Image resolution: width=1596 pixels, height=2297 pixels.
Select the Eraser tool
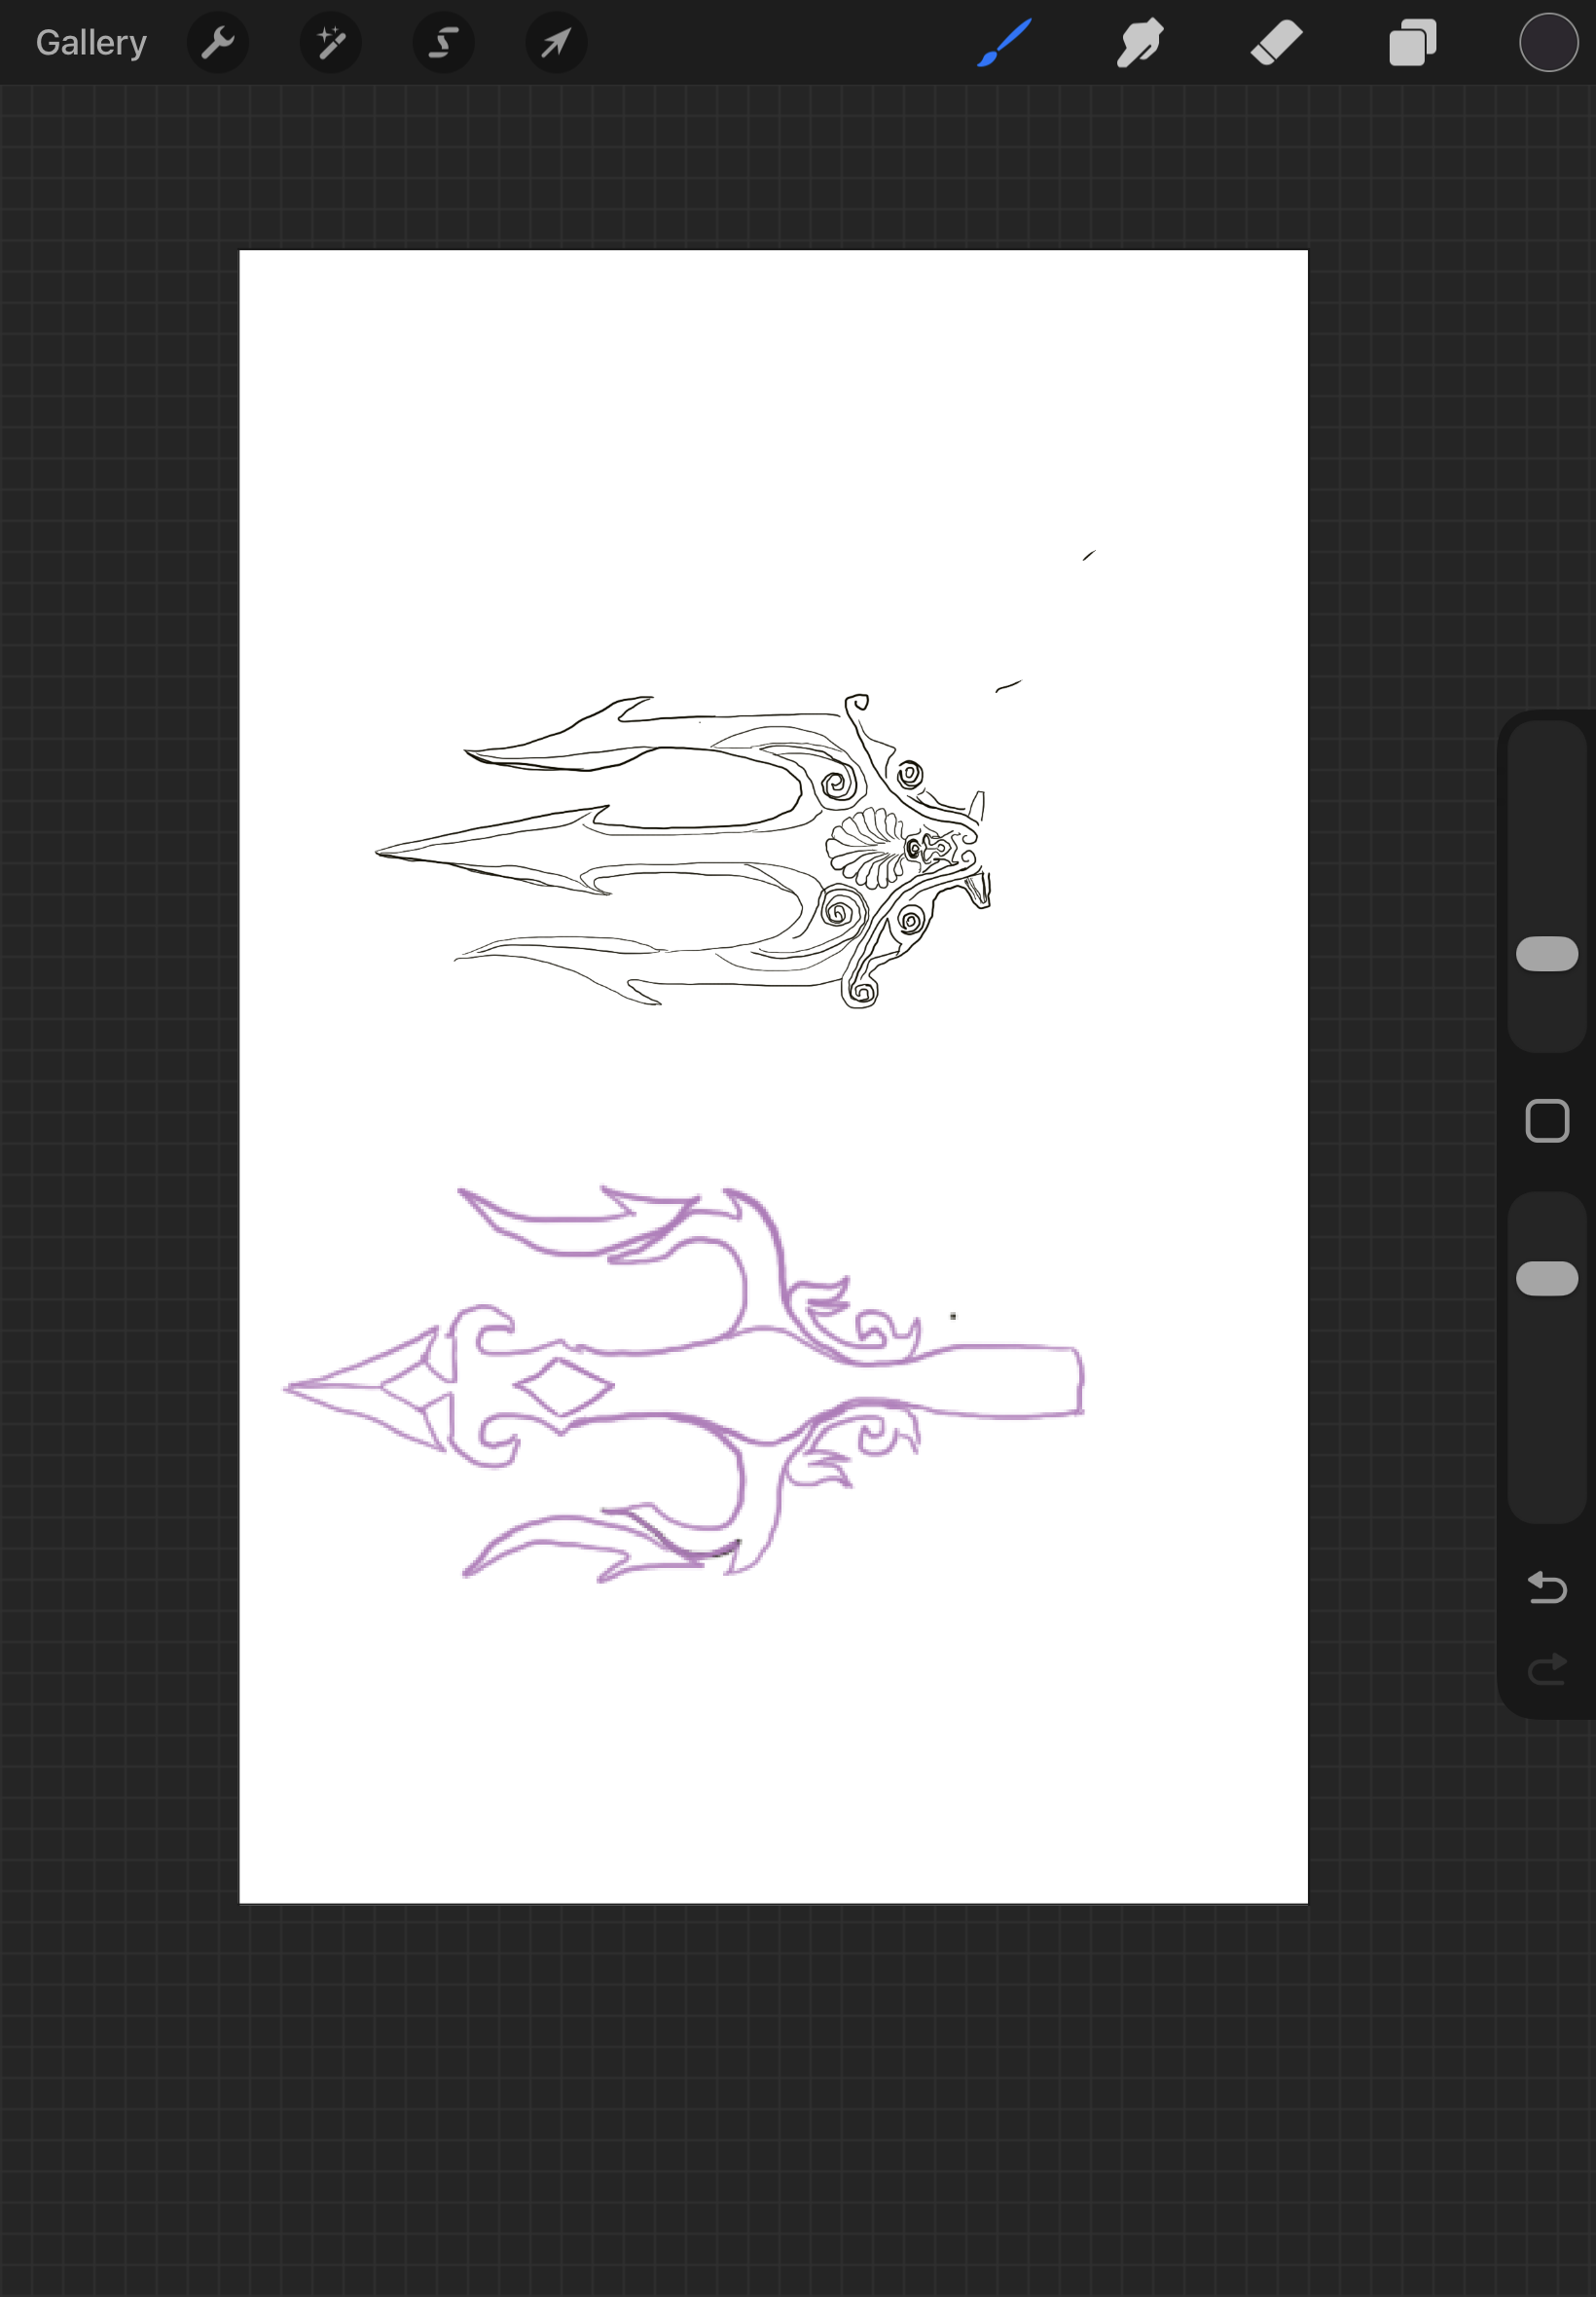[x=1276, y=43]
